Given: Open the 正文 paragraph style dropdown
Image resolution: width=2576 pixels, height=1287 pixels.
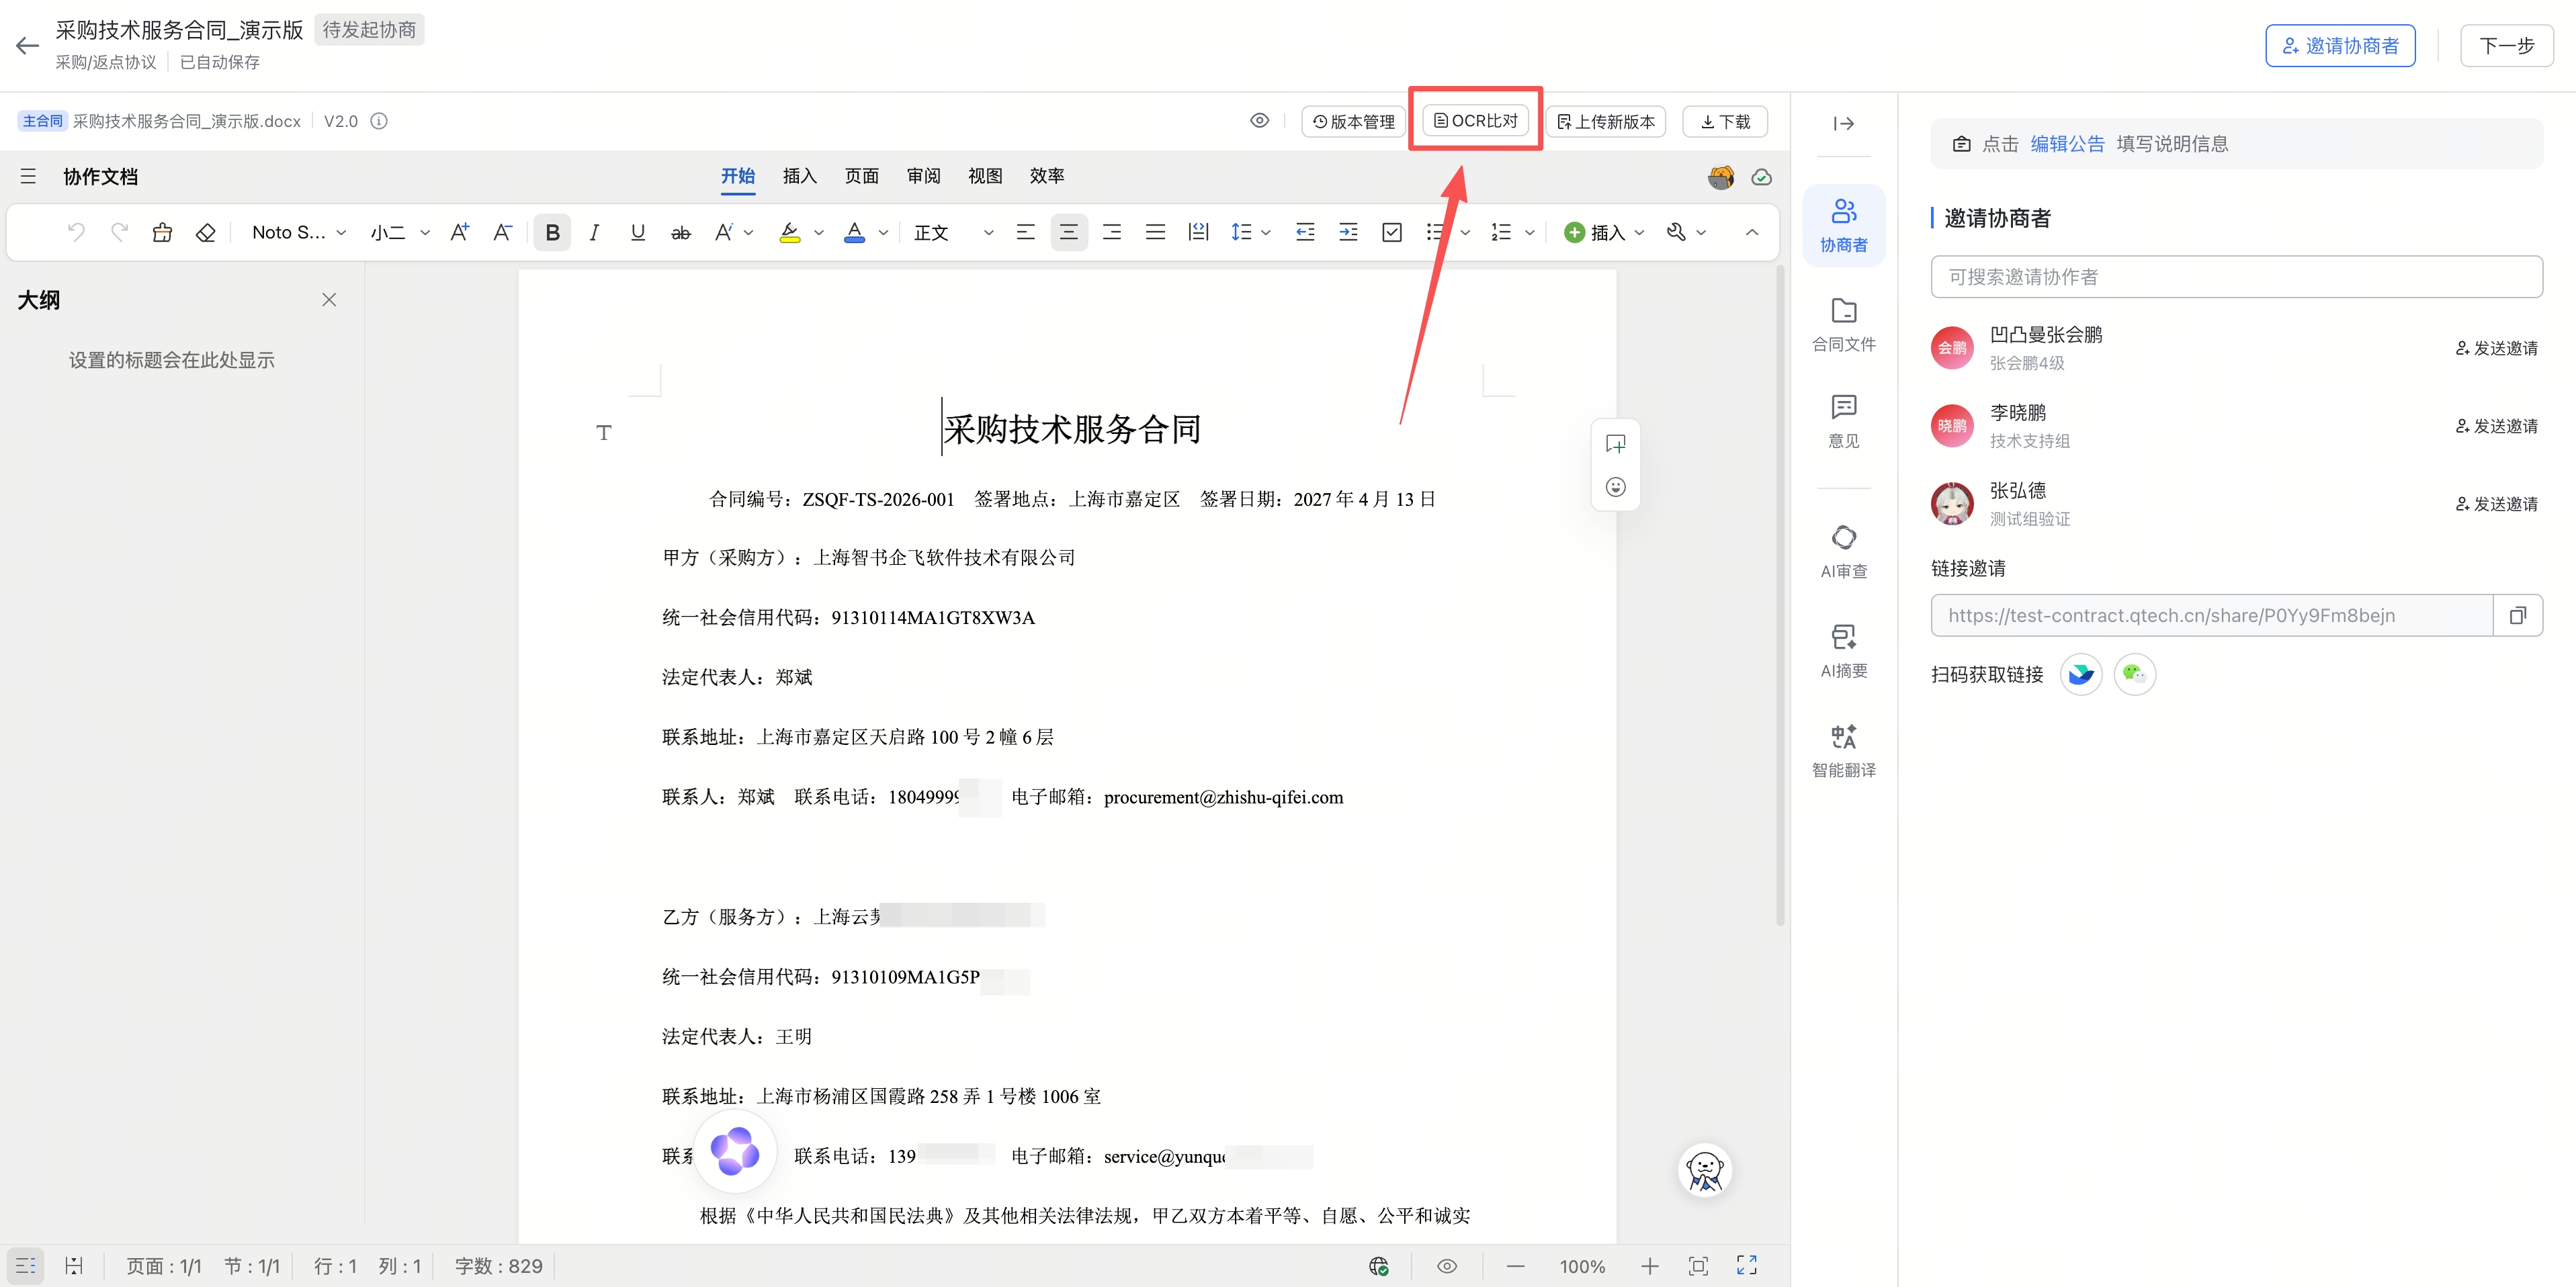Looking at the screenshot, I should (954, 233).
